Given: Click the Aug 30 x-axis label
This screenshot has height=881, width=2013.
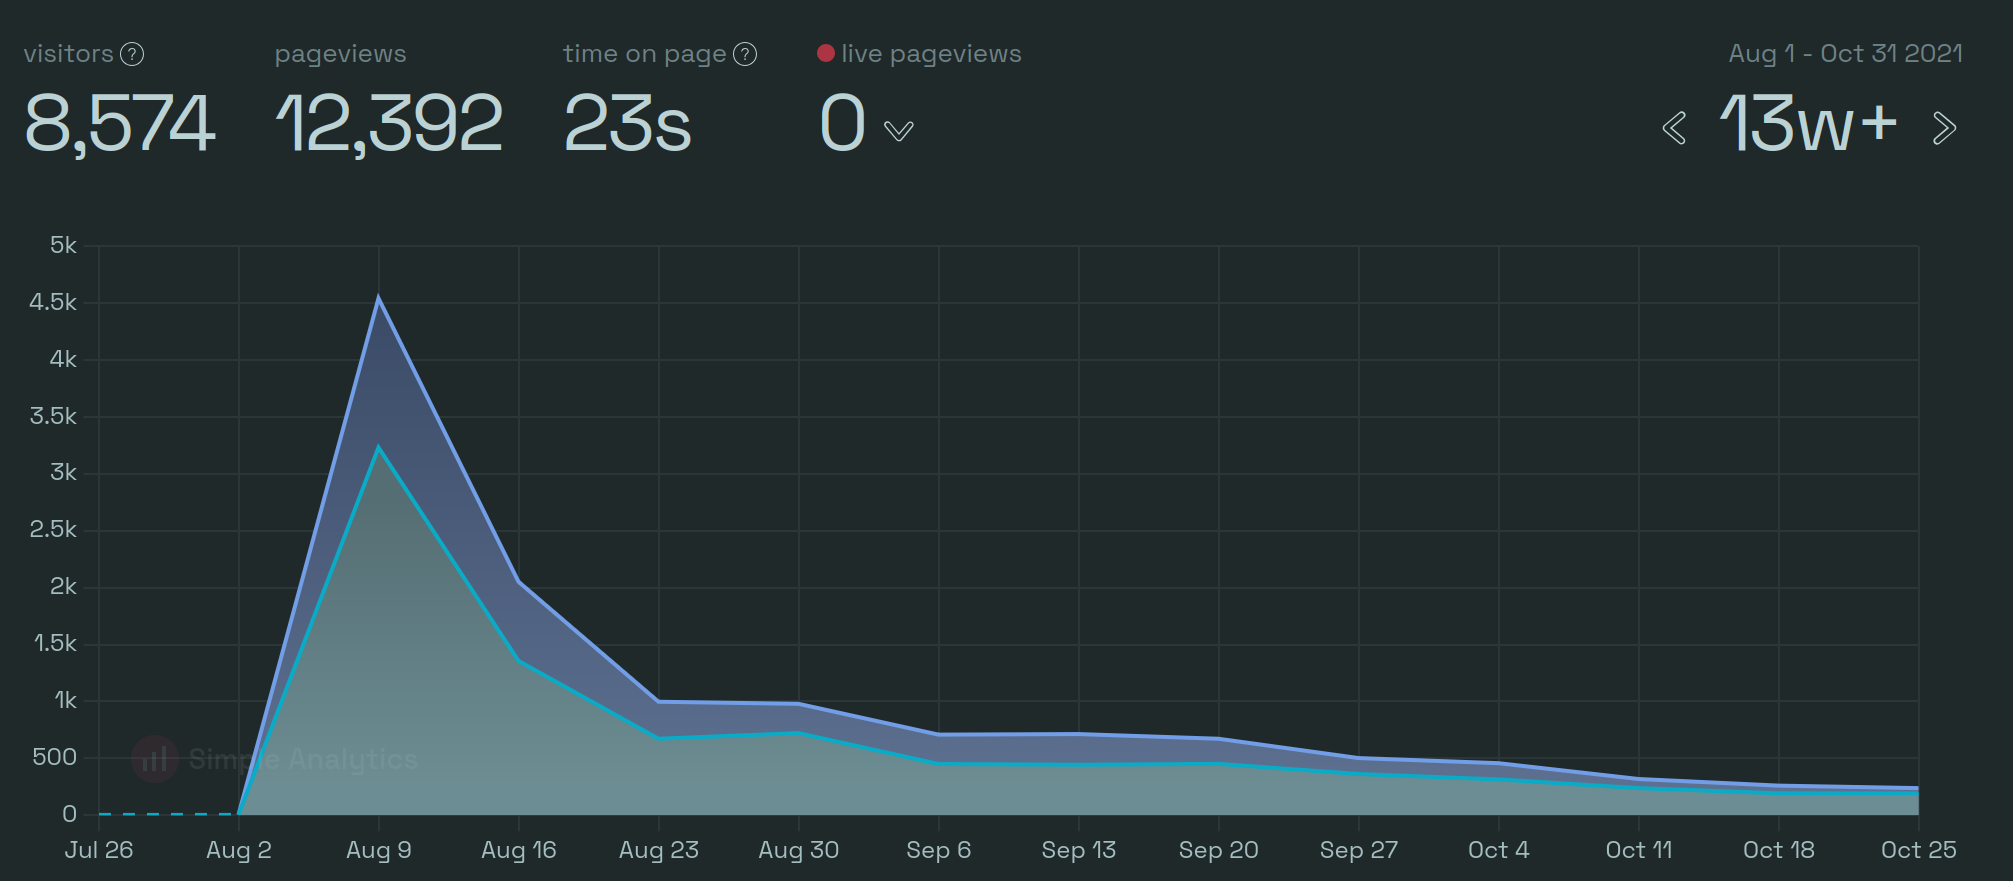Looking at the screenshot, I should (x=798, y=850).
